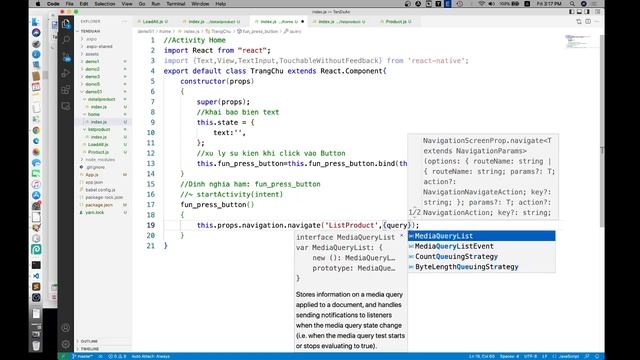
Task: Toggle bottom panel layout icon
Action: tap(579, 12)
